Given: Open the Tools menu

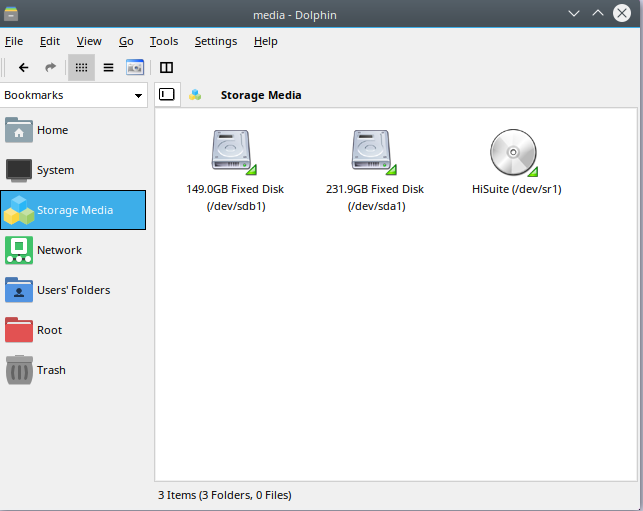Looking at the screenshot, I should [x=164, y=41].
